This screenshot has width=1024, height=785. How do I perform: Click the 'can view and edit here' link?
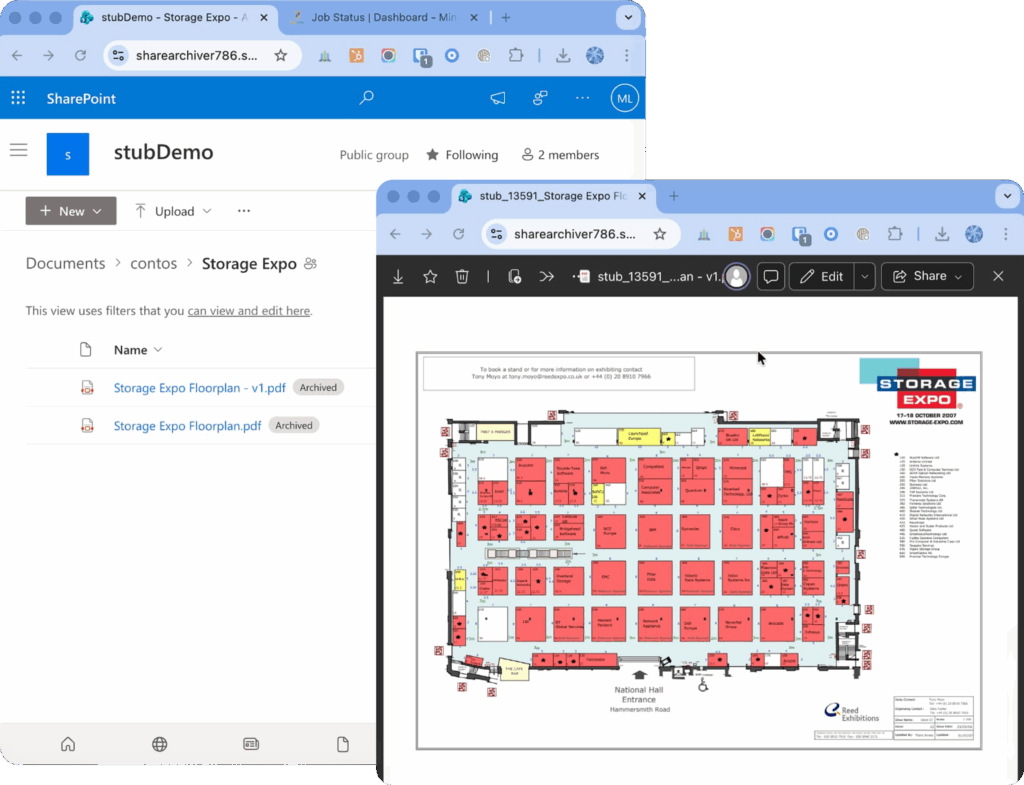tap(249, 311)
